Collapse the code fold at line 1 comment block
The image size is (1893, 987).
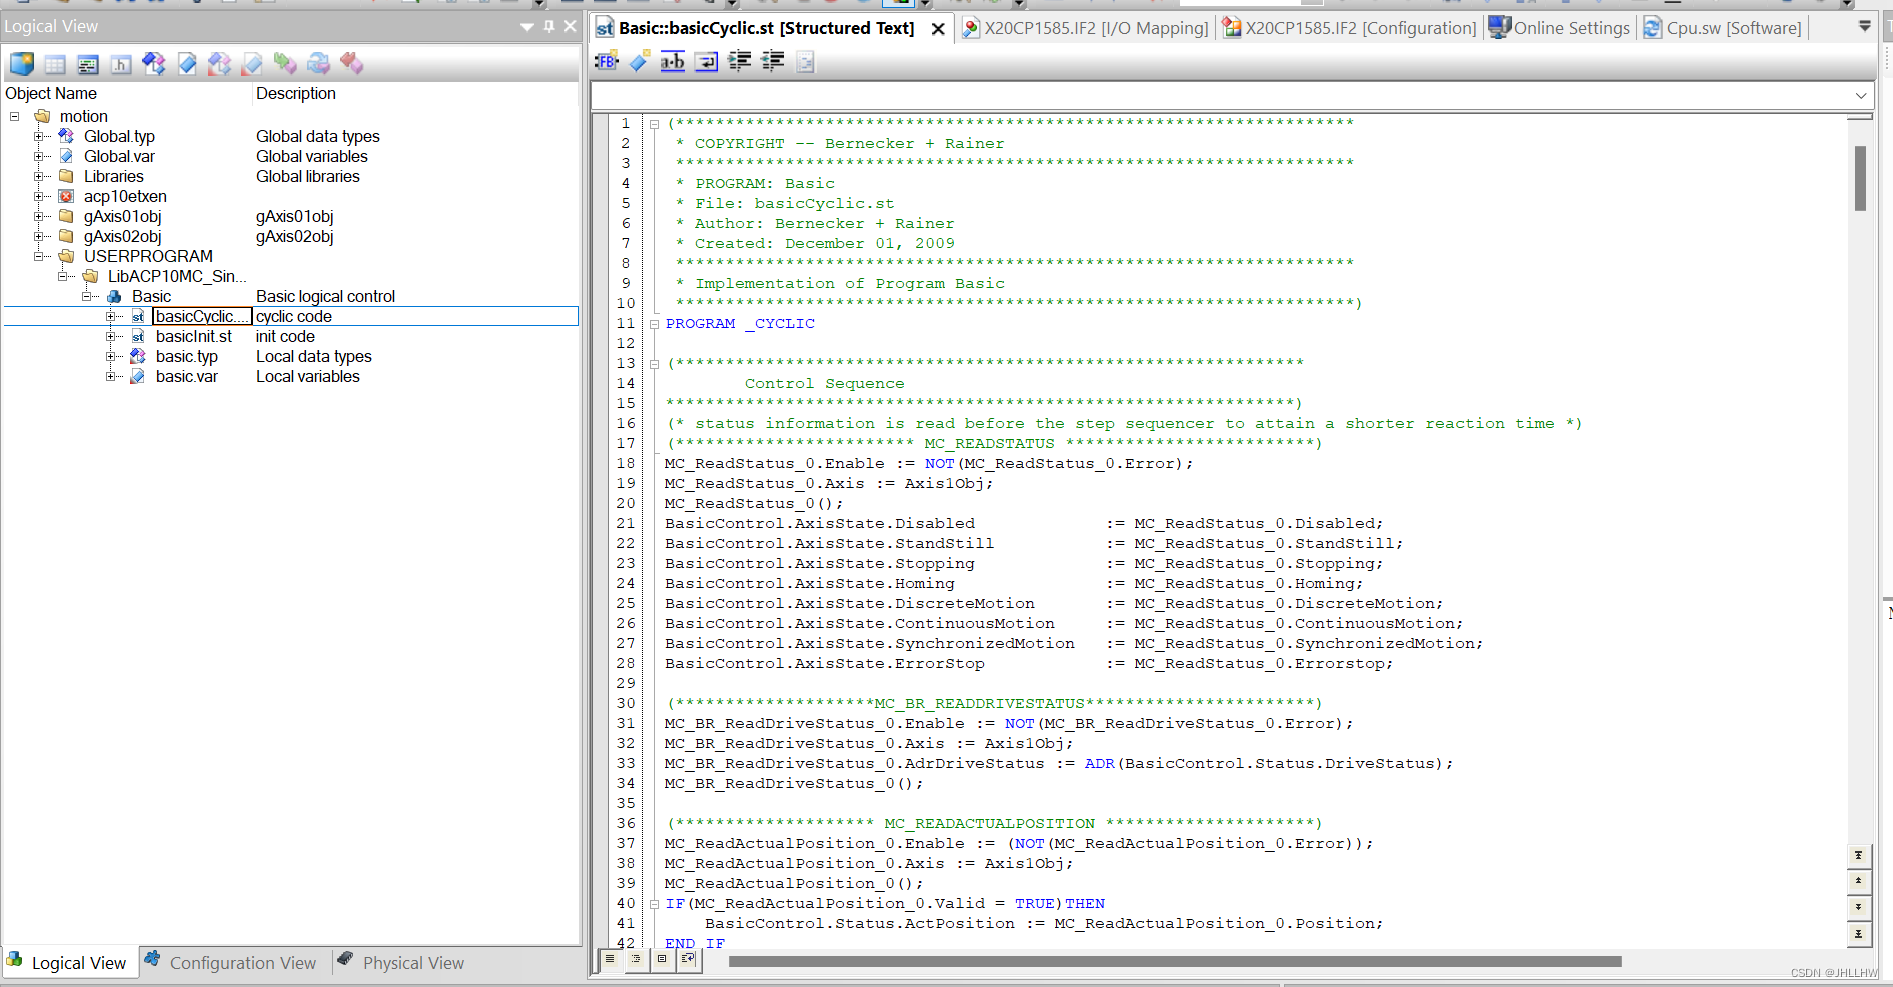[654, 124]
